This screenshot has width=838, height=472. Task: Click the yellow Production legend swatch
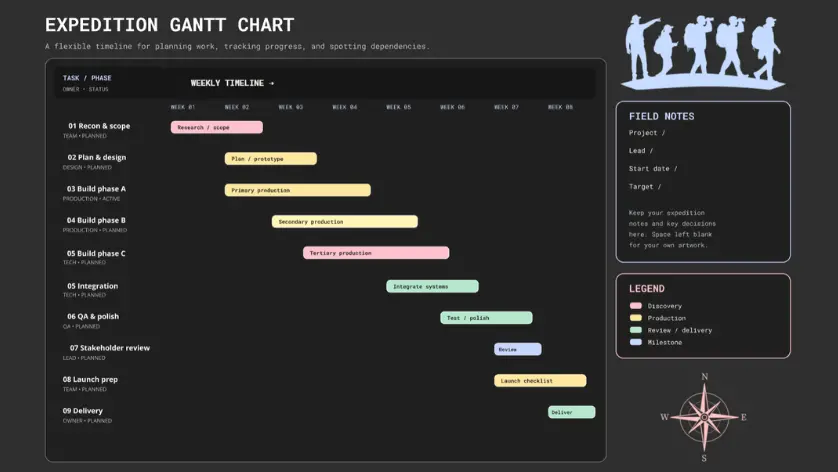tap(636, 318)
